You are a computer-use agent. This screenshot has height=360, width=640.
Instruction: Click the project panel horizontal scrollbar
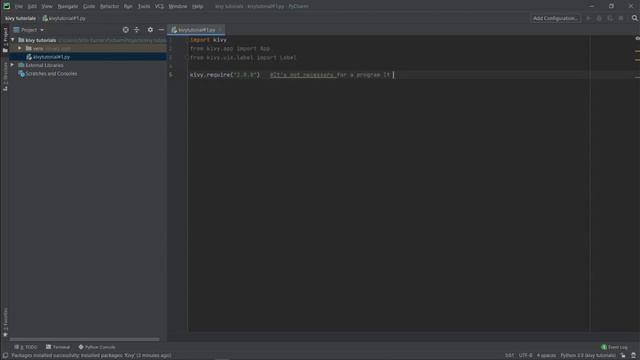click(x=84, y=339)
